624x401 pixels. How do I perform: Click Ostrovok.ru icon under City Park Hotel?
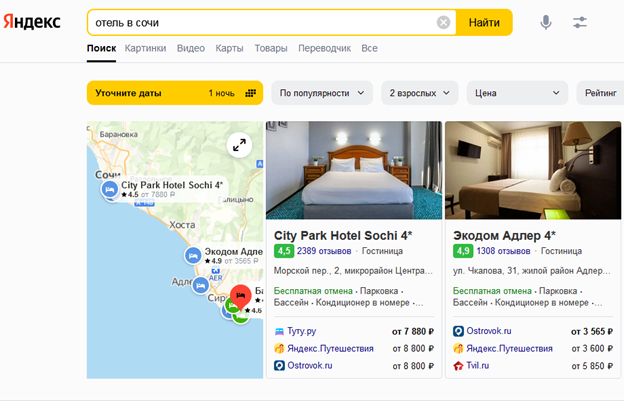tap(279, 365)
